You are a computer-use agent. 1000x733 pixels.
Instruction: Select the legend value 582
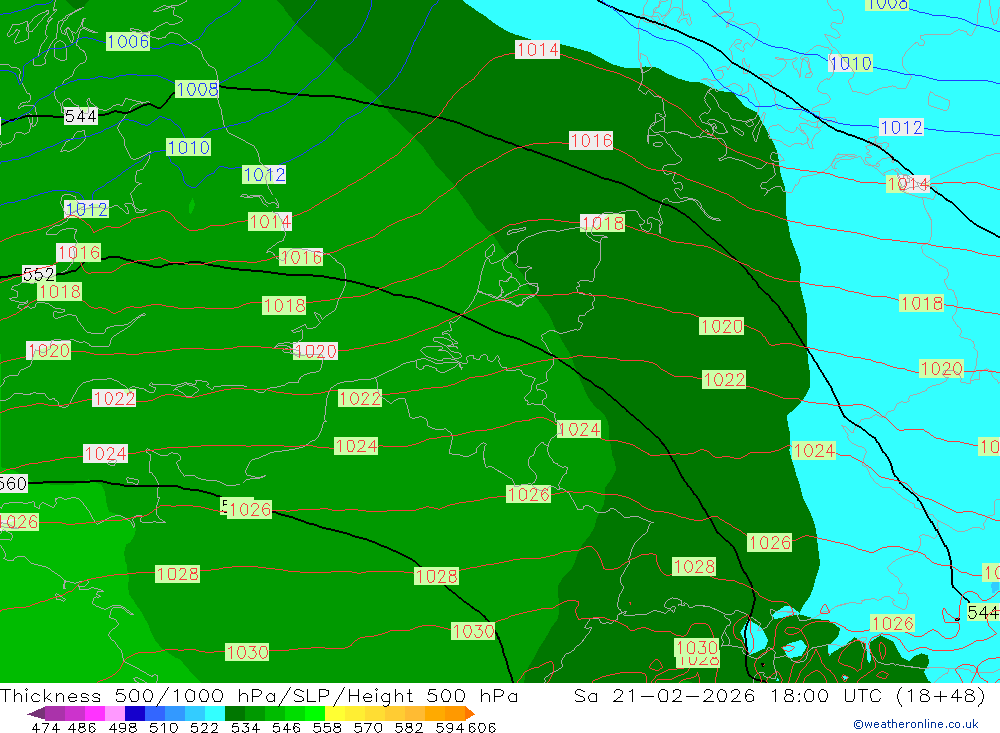[408, 727]
